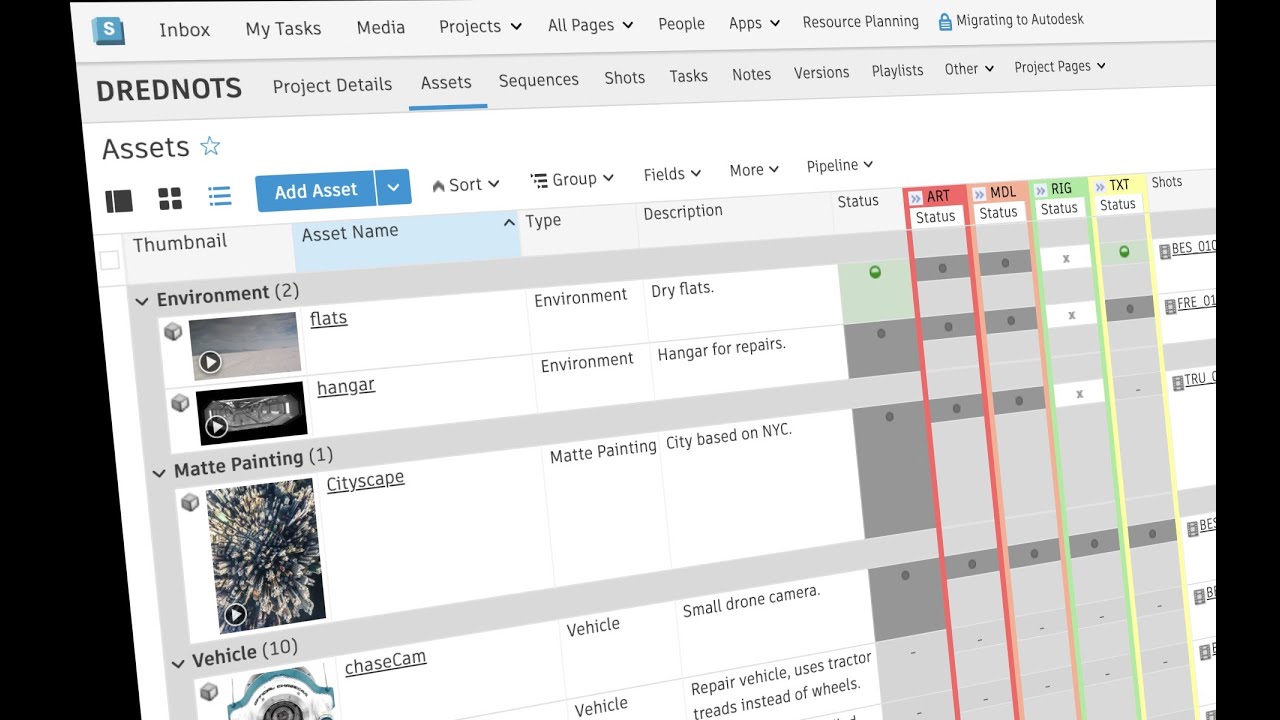Open the hangar asset link
Image resolution: width=1280 pixels, height=720 pixels.
pos(345,386)
